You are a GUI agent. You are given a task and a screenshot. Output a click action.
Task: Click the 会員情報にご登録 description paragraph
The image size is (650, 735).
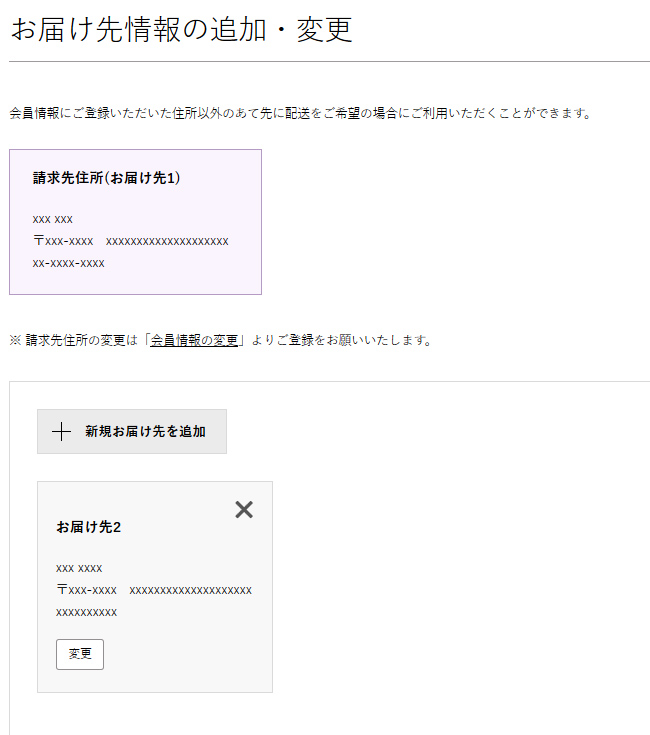[300, 113]
